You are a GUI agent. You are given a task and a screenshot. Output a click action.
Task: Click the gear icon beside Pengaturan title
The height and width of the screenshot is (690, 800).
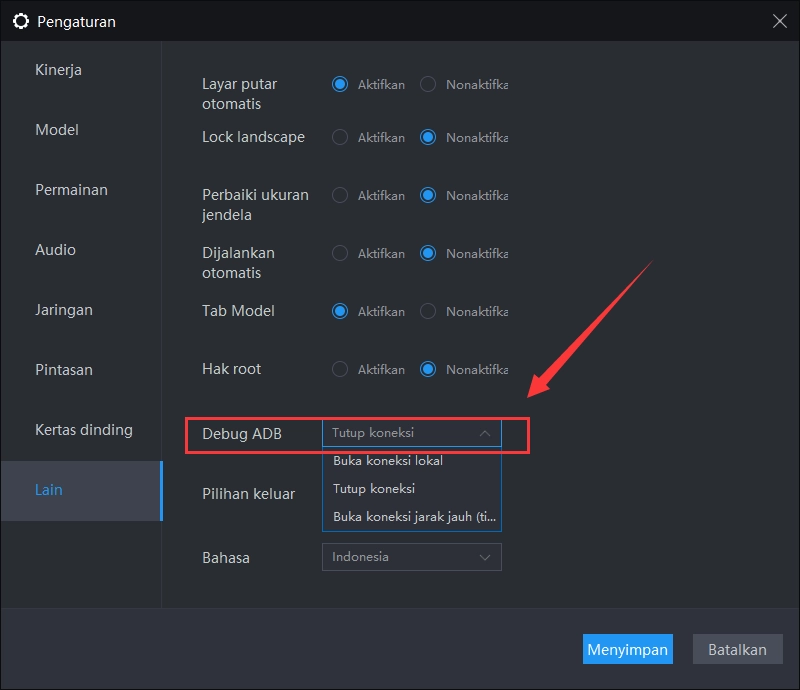point(21,20)
